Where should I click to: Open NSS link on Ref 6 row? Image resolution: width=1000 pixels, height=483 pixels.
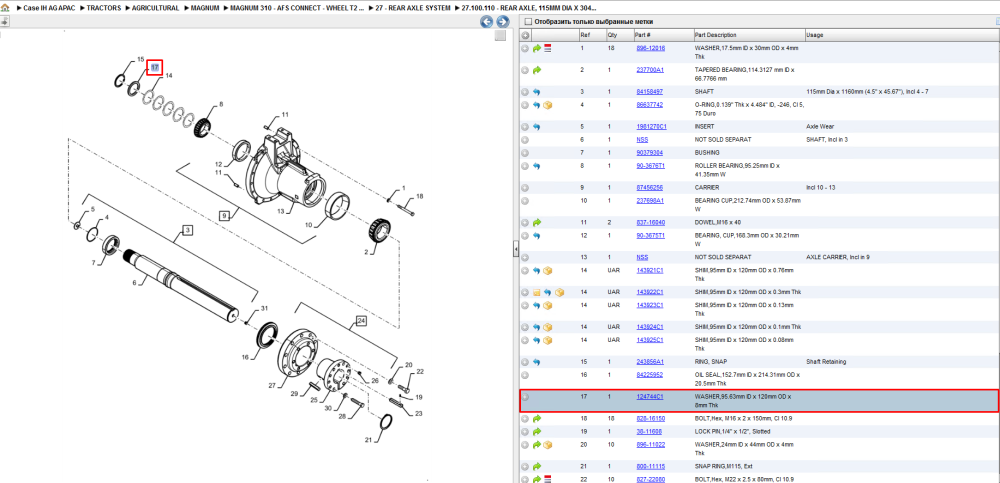click(642, 140)
